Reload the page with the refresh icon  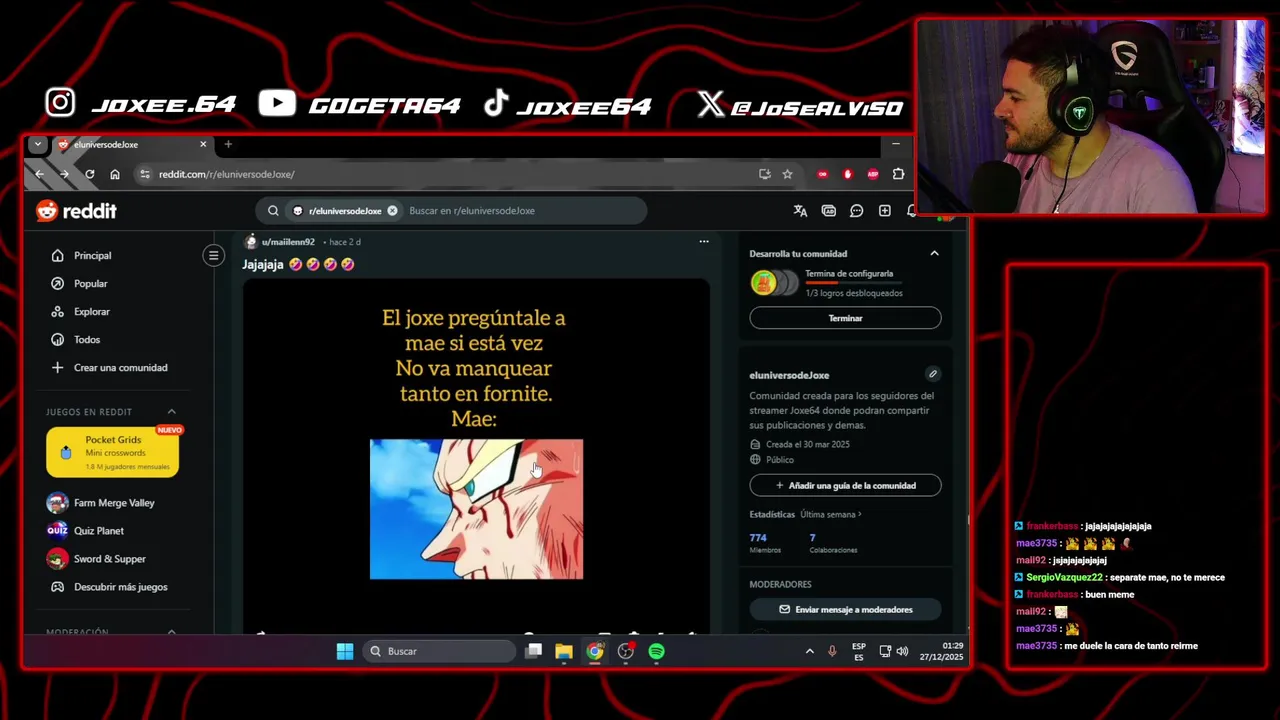coord(89,174)
